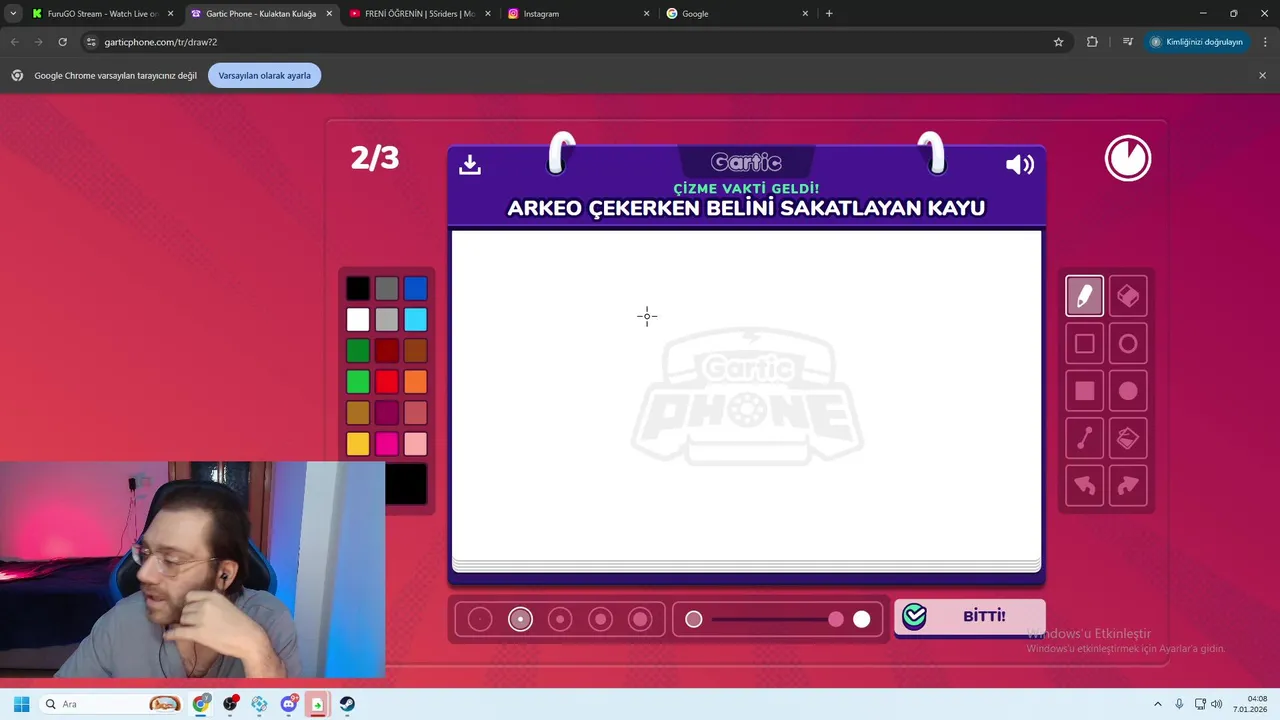Click the Chrome icon in the taskbar
Image resolution: width=1280 pixels, height=720 pixels.
[201, 704]
